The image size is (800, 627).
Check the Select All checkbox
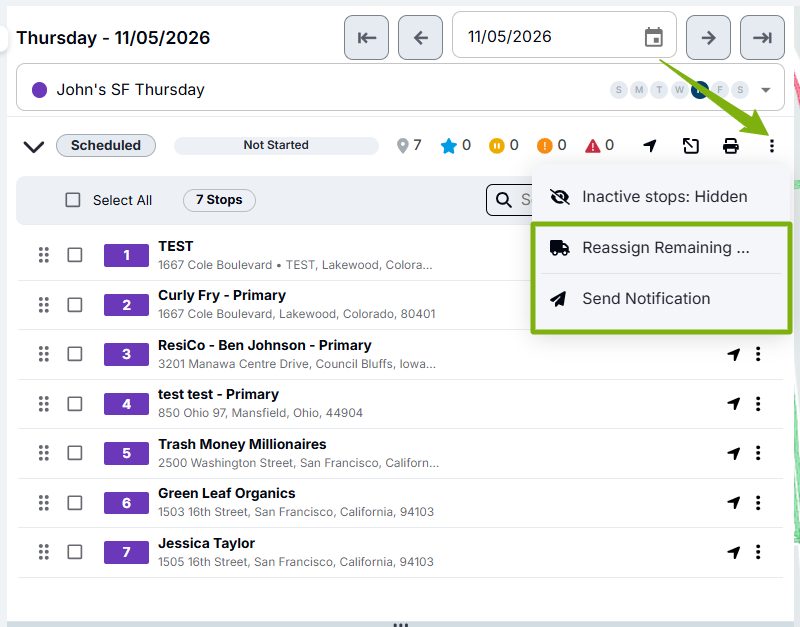73,200
